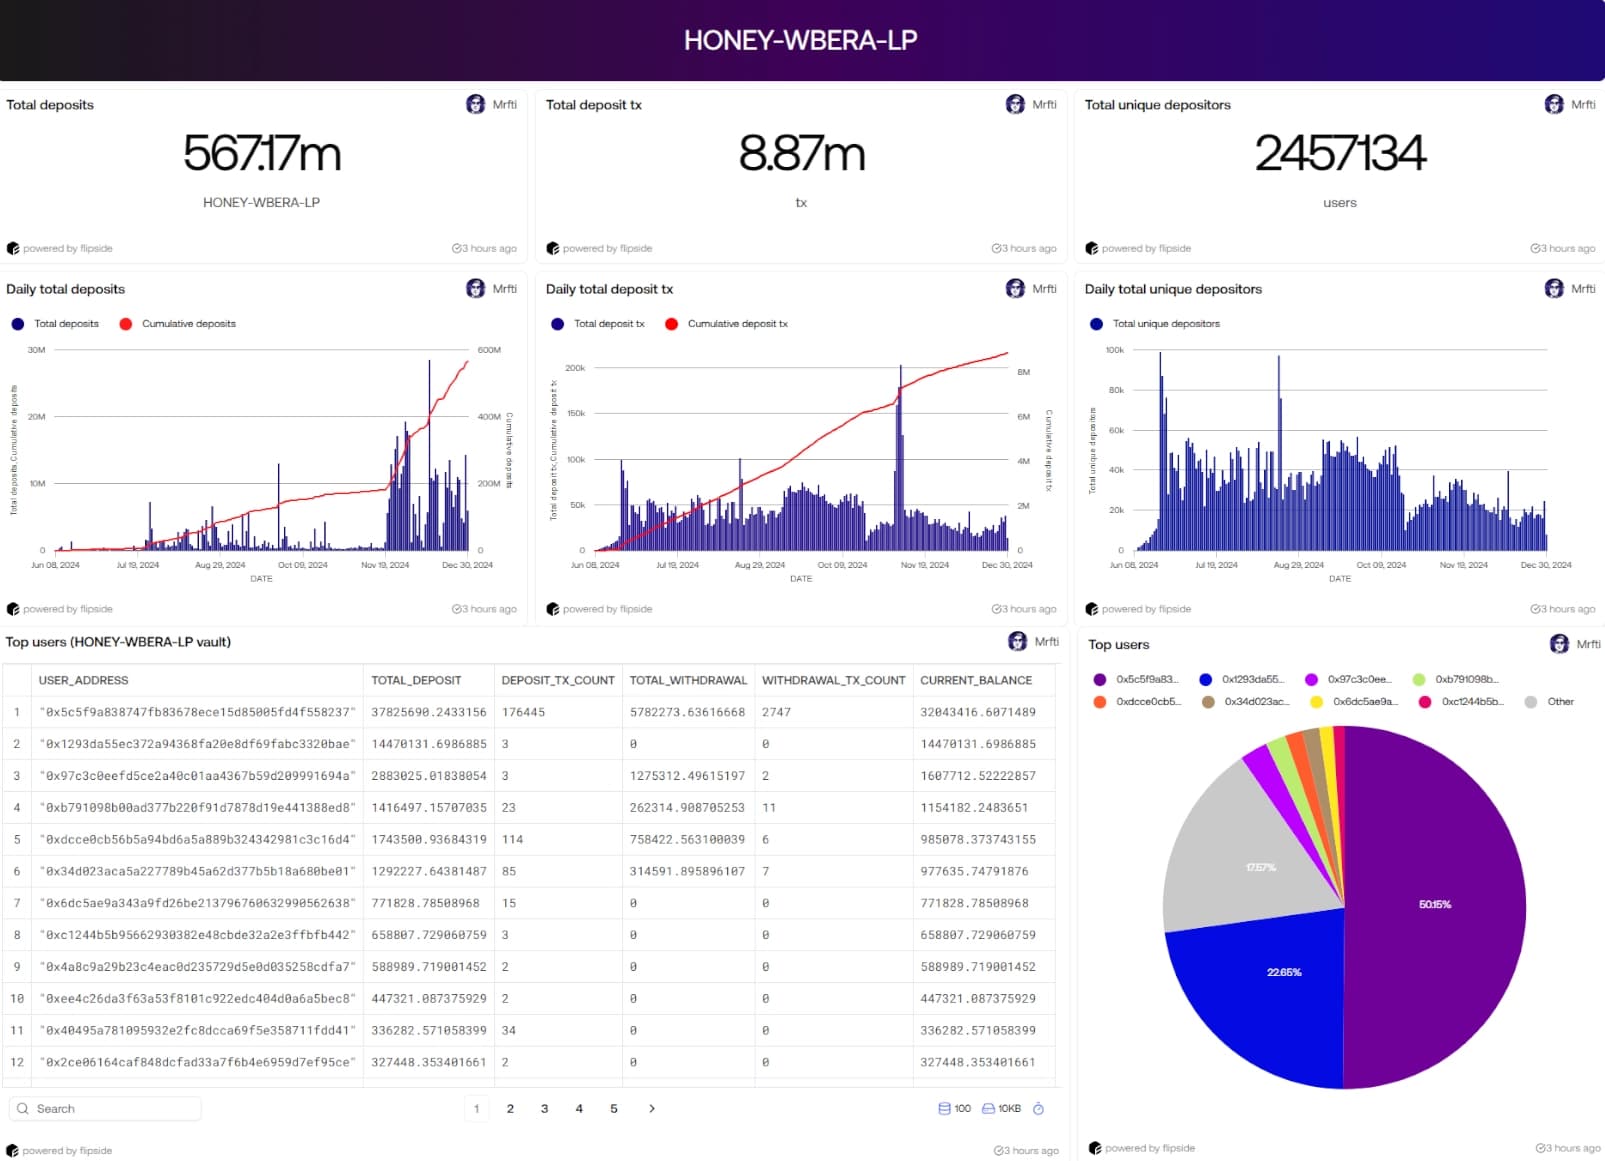The width and height of the screenshot is (1605, 1161).
Task: Open Mrfti avatar in Top users pie panel
Action: point(1559,644)
